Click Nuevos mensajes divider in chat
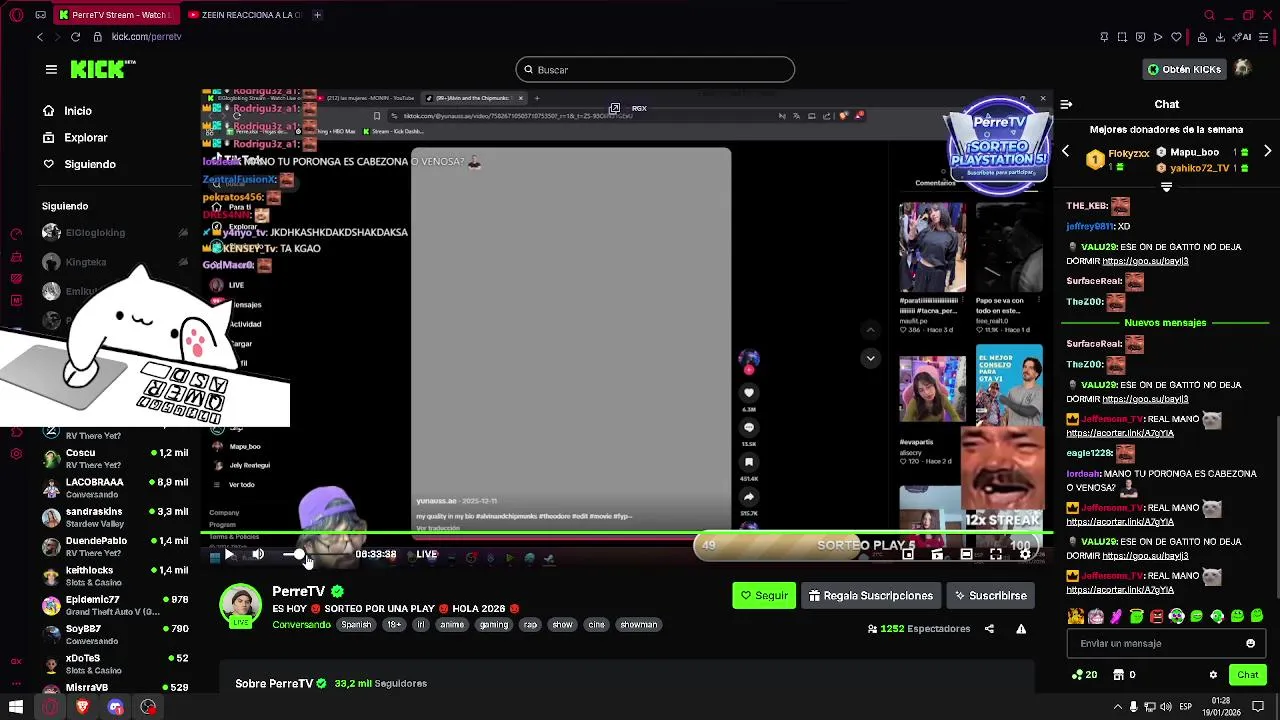The height and width of the screenshot is (720, 1280). pos(1165,323)
